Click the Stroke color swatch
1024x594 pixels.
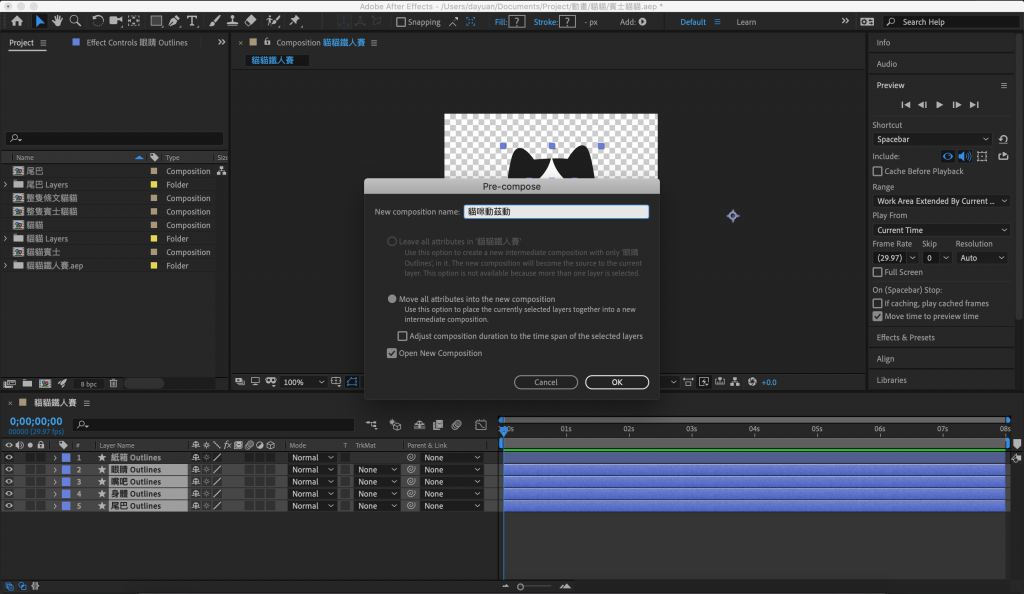[568, 22]
